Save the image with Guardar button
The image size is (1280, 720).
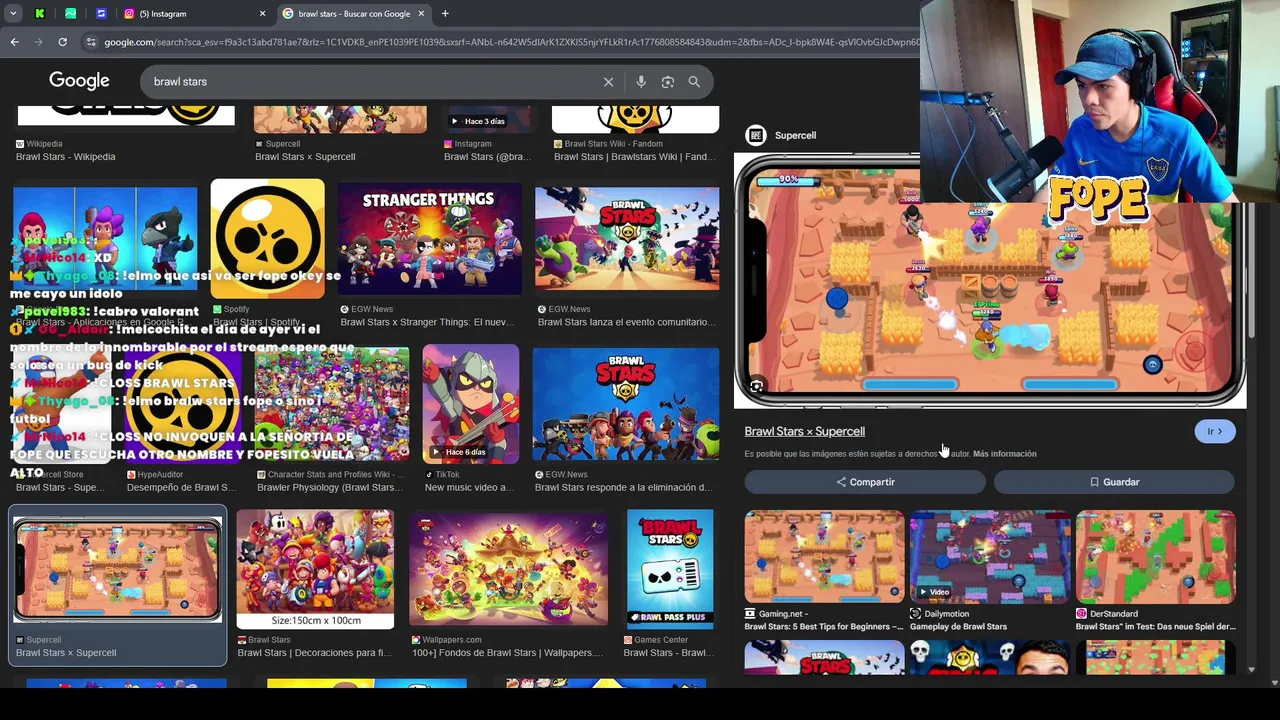click(x=1114, y=482)
